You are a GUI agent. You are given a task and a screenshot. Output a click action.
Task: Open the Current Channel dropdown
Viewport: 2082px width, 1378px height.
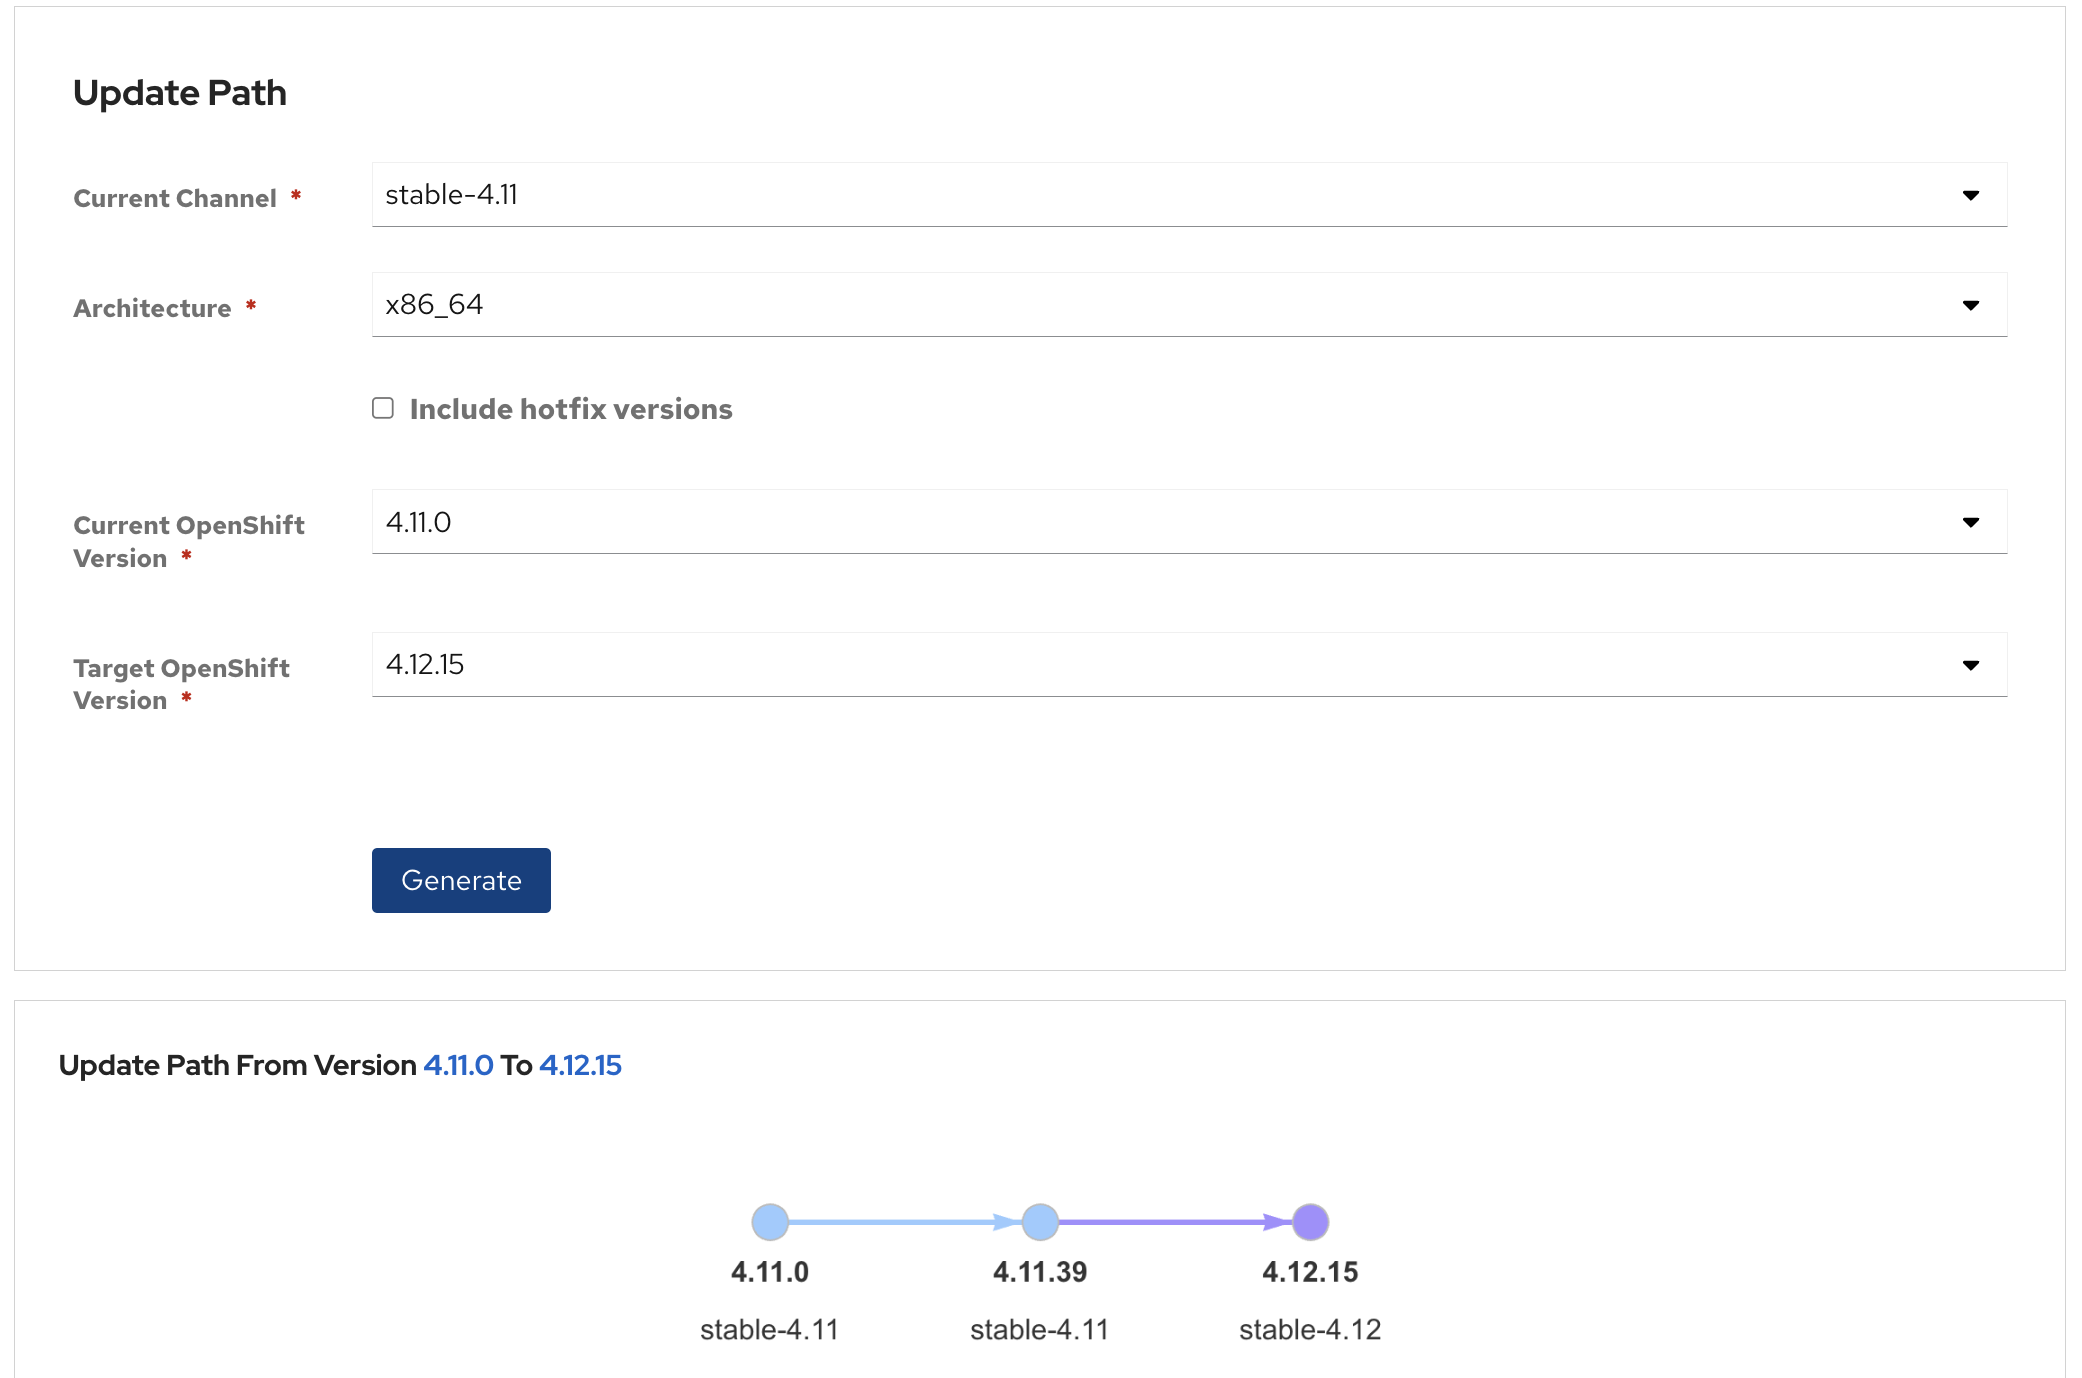tap(1189, 195)
